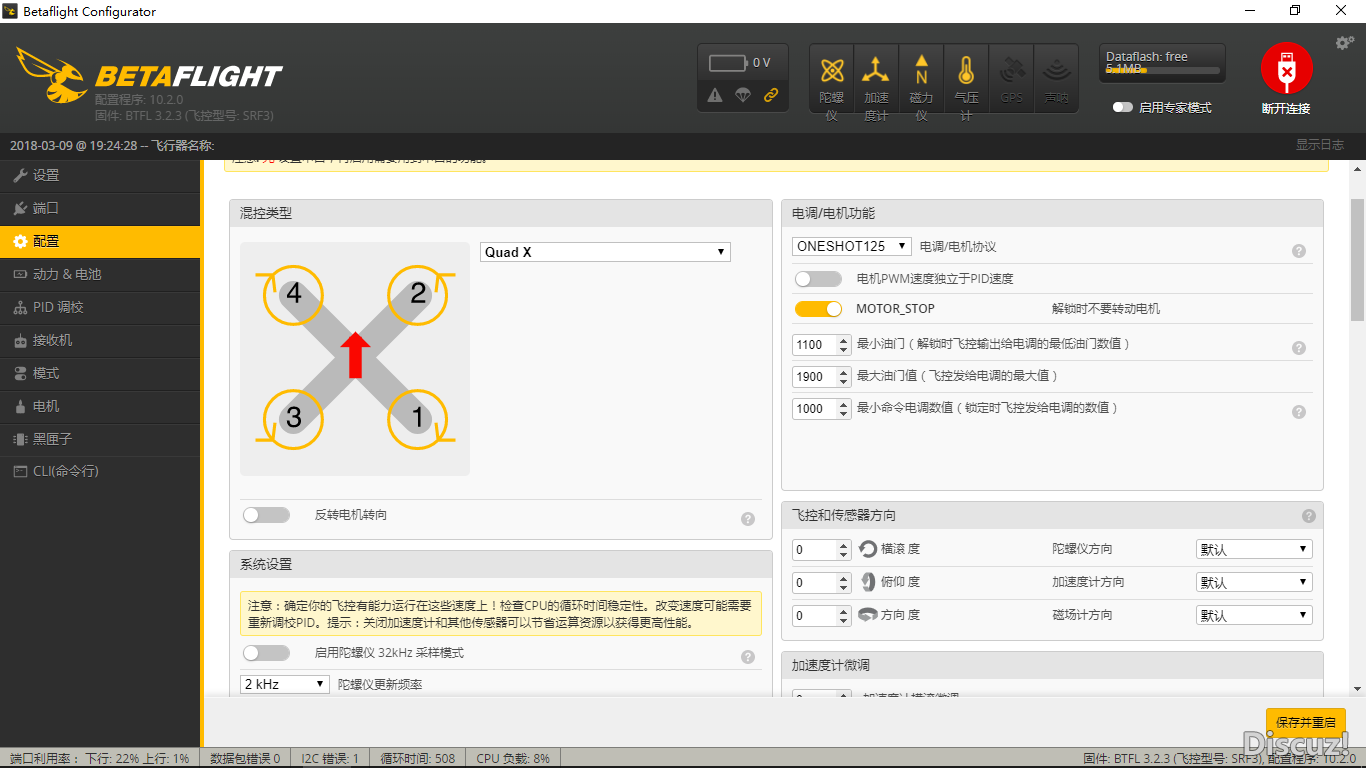Open the 加速度计方向 dropdown
Screen dimensions: 1366x768
pyautogui.click(x=1254, y=582)
